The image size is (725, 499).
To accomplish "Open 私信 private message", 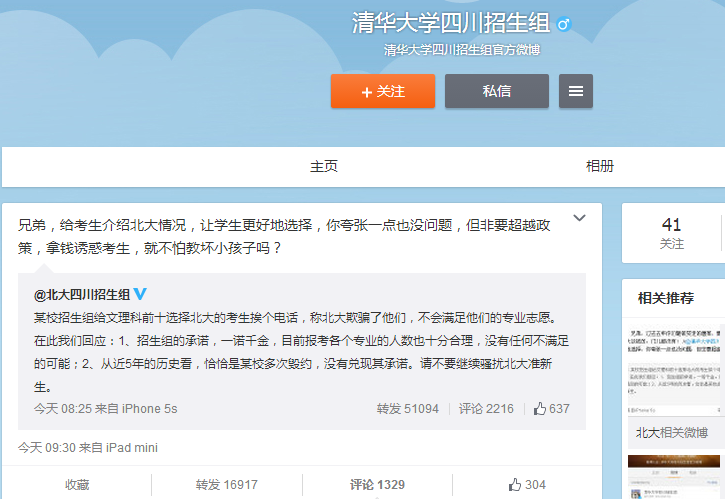I will click(x=496, y=91).
